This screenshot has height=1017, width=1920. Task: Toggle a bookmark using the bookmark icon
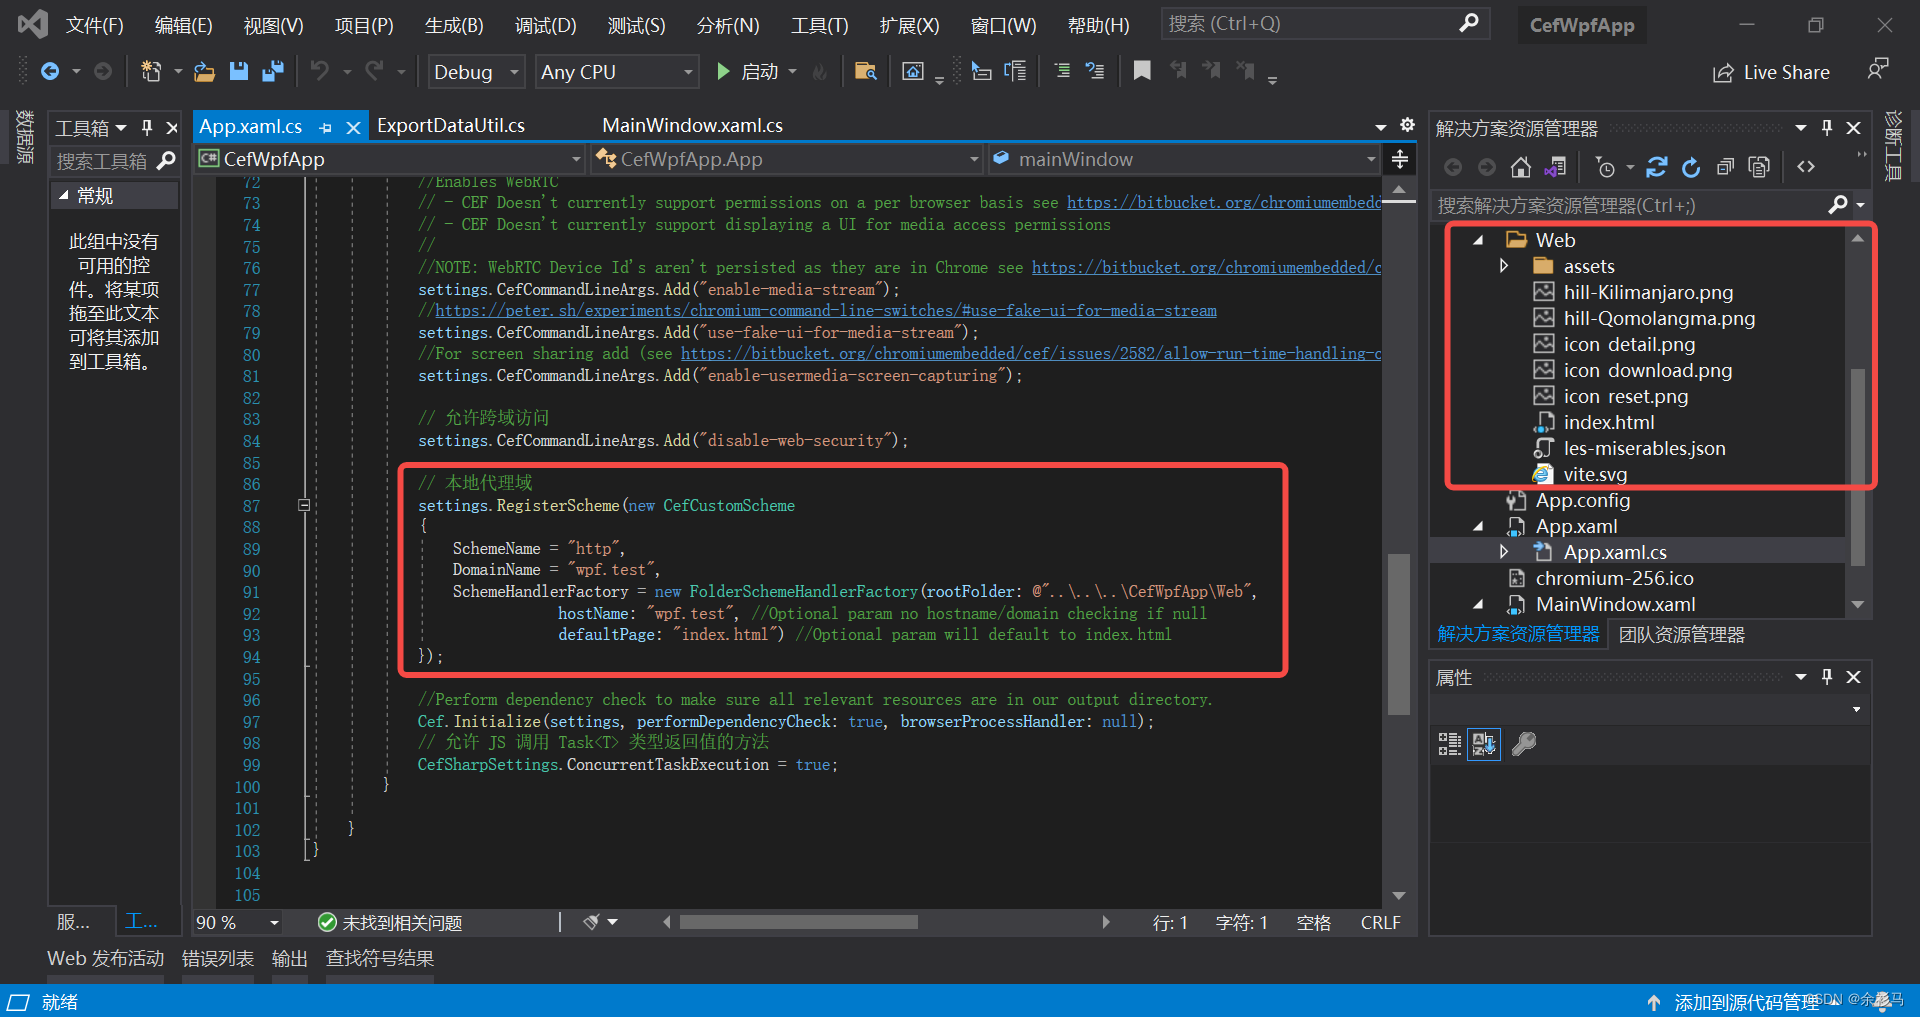point(1142,71)
